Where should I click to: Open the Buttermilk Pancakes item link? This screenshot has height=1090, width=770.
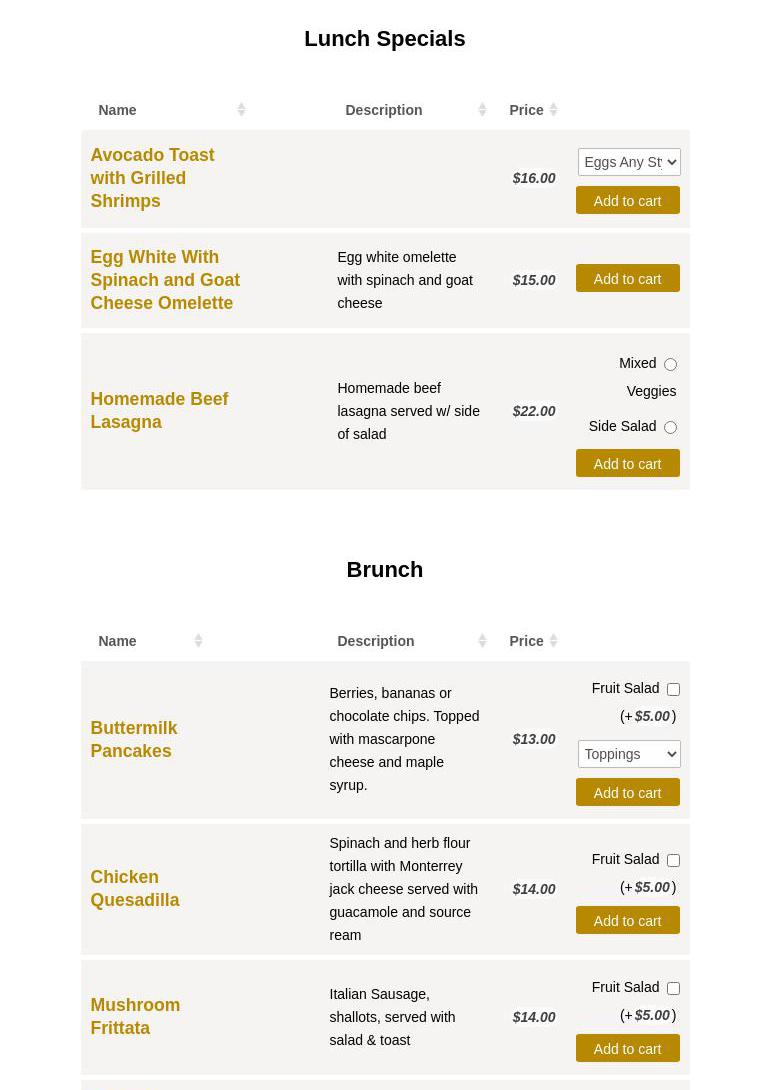133,740
